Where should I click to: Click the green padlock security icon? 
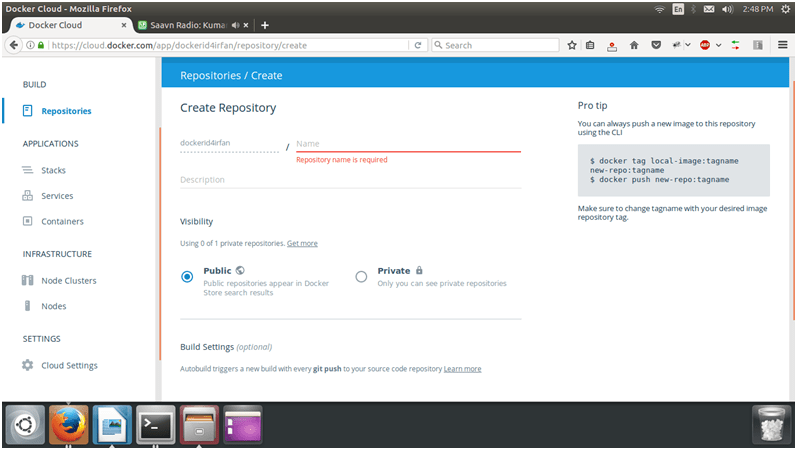pos(41,45)
